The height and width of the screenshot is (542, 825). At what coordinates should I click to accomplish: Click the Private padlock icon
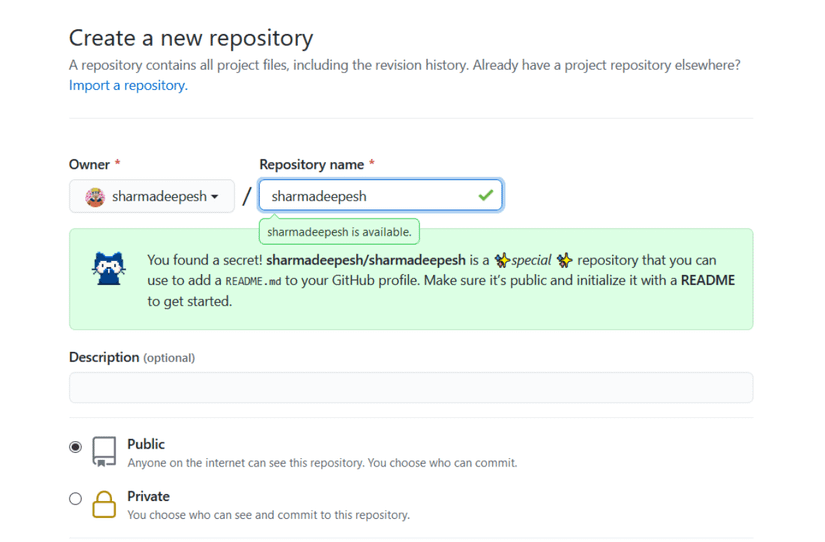point(104,505)
